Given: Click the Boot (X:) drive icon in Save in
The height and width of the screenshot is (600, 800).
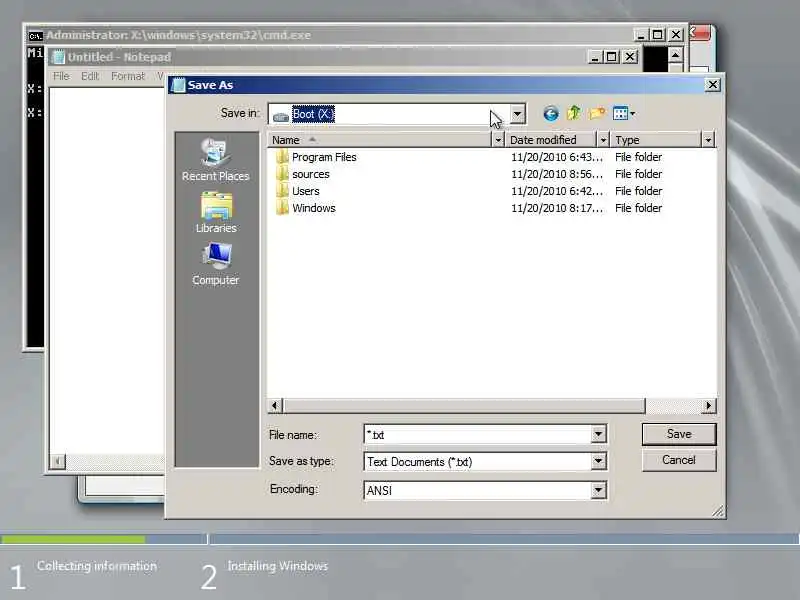Looking at the screenshot, I should pyautogui.click(x=281, y=115).
